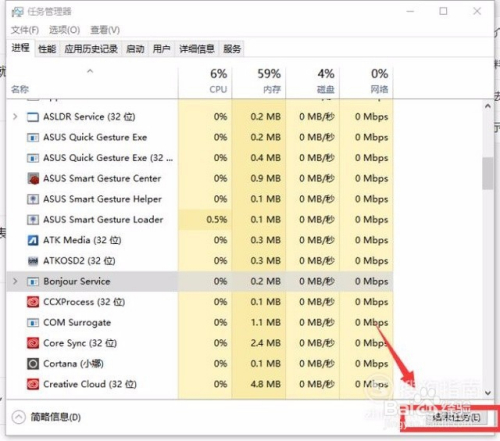Select the ASUS Smart Gesture Center row name
The height and width of the screenshot is (441, 500).
click(102, 179)
